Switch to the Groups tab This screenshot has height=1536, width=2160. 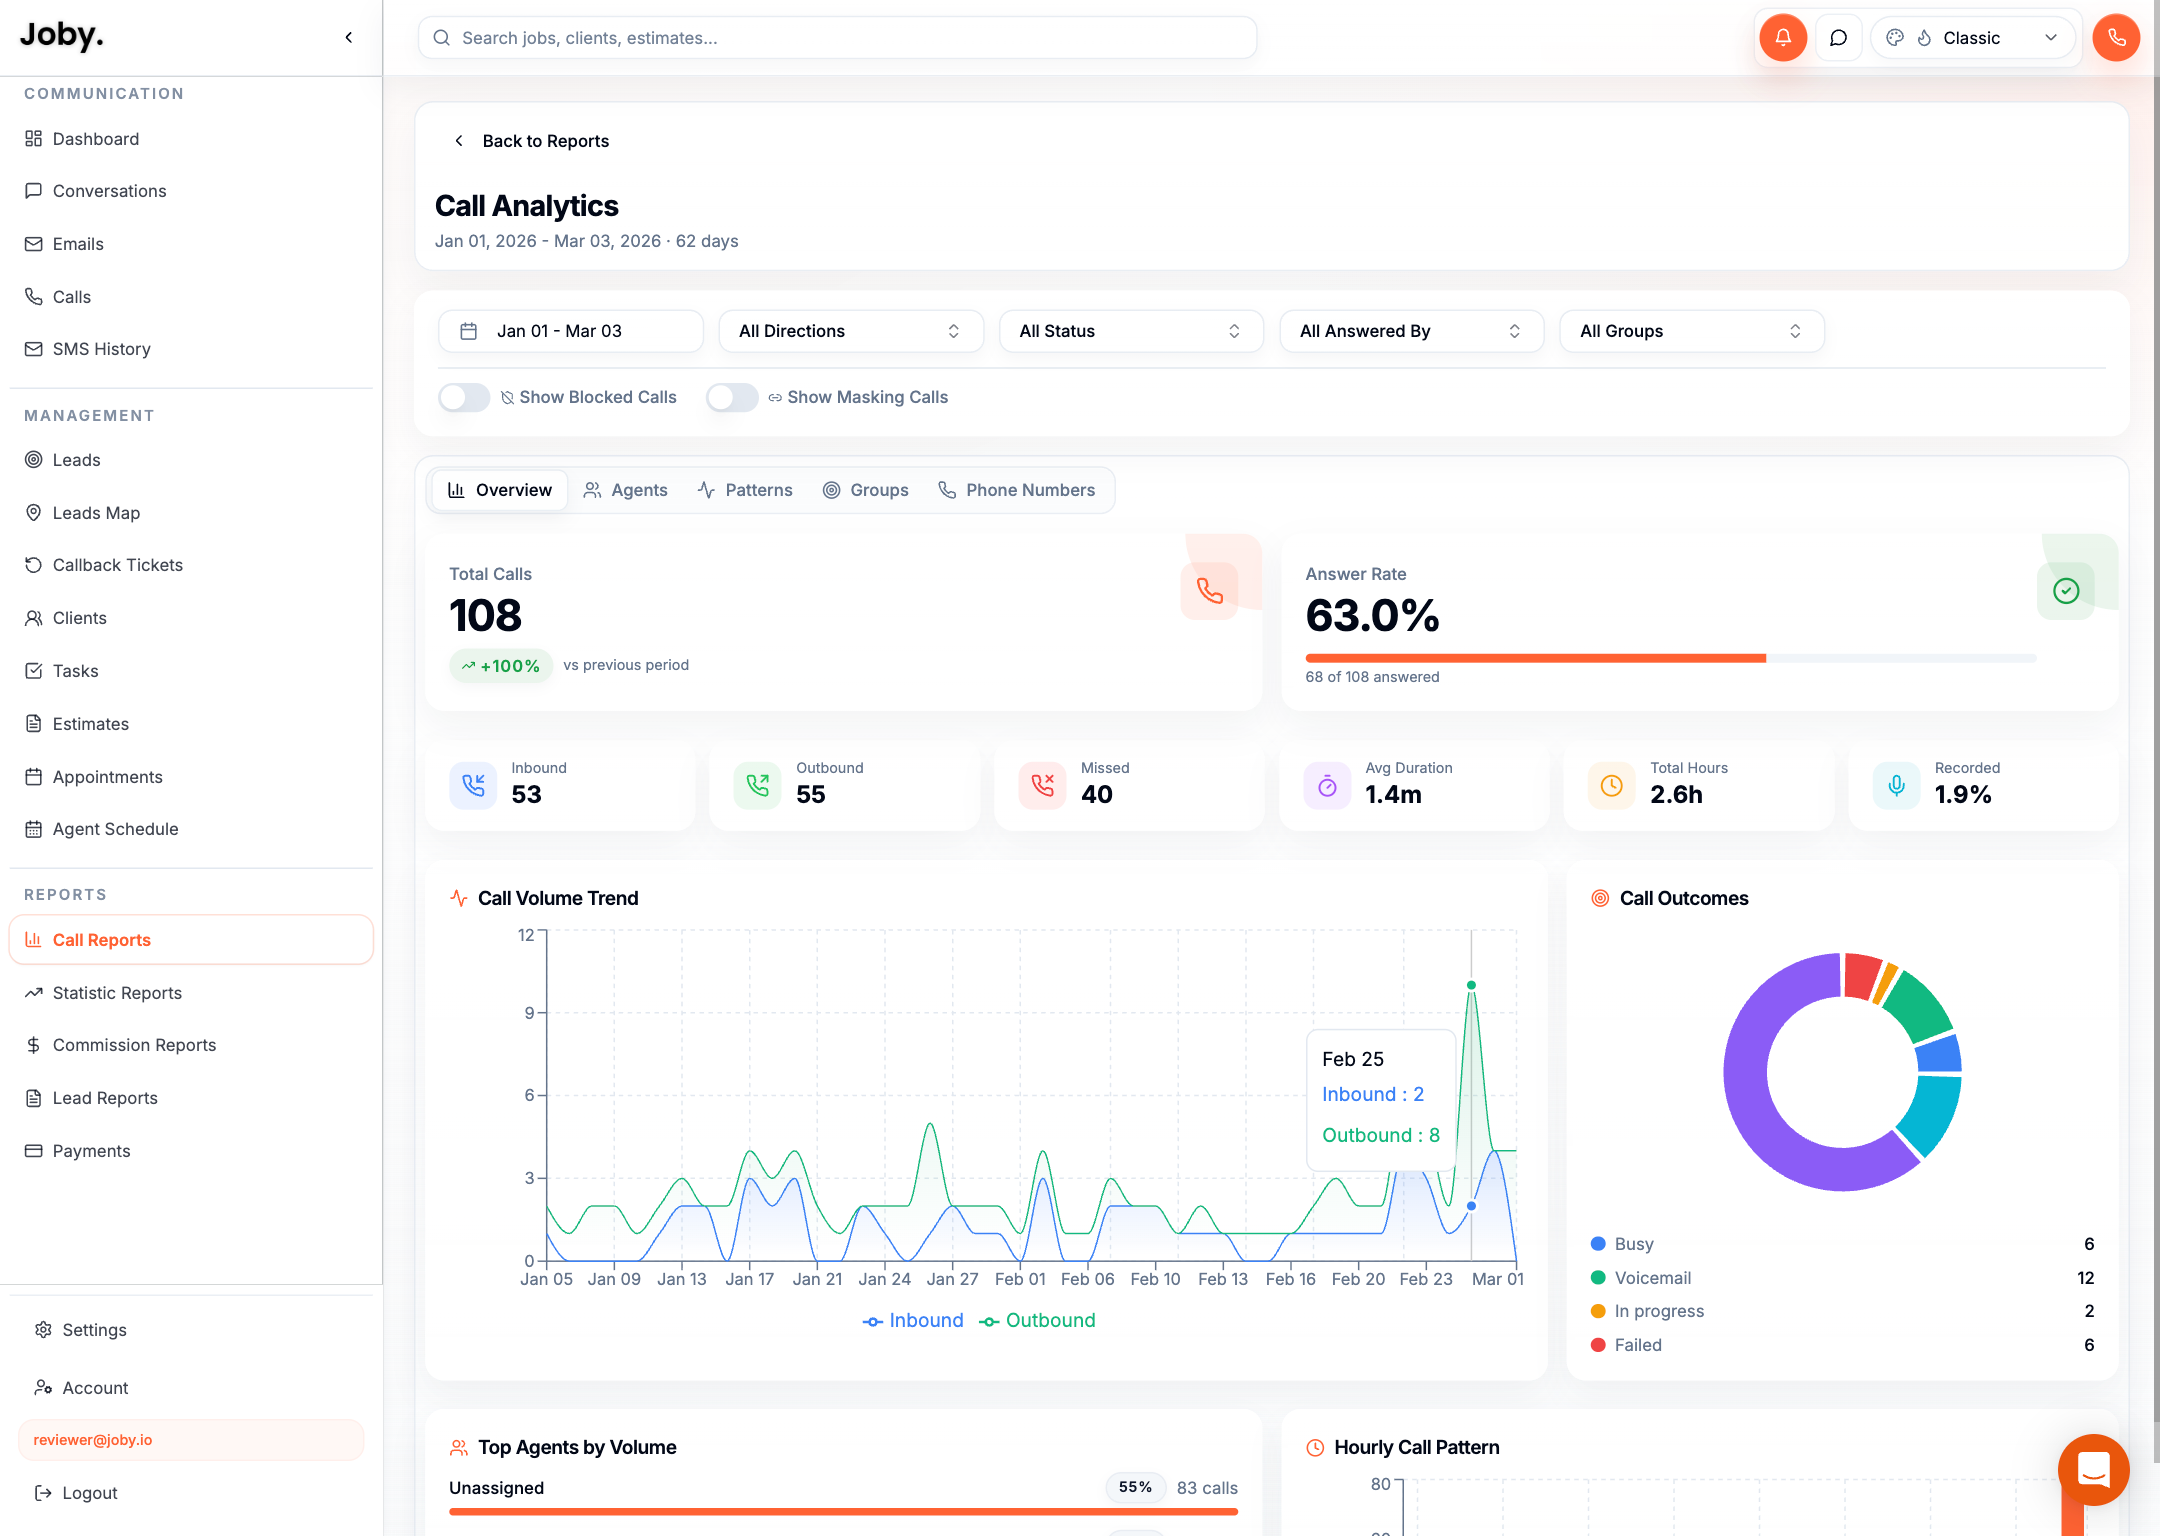pyautogui.click(x=866, y=490)
